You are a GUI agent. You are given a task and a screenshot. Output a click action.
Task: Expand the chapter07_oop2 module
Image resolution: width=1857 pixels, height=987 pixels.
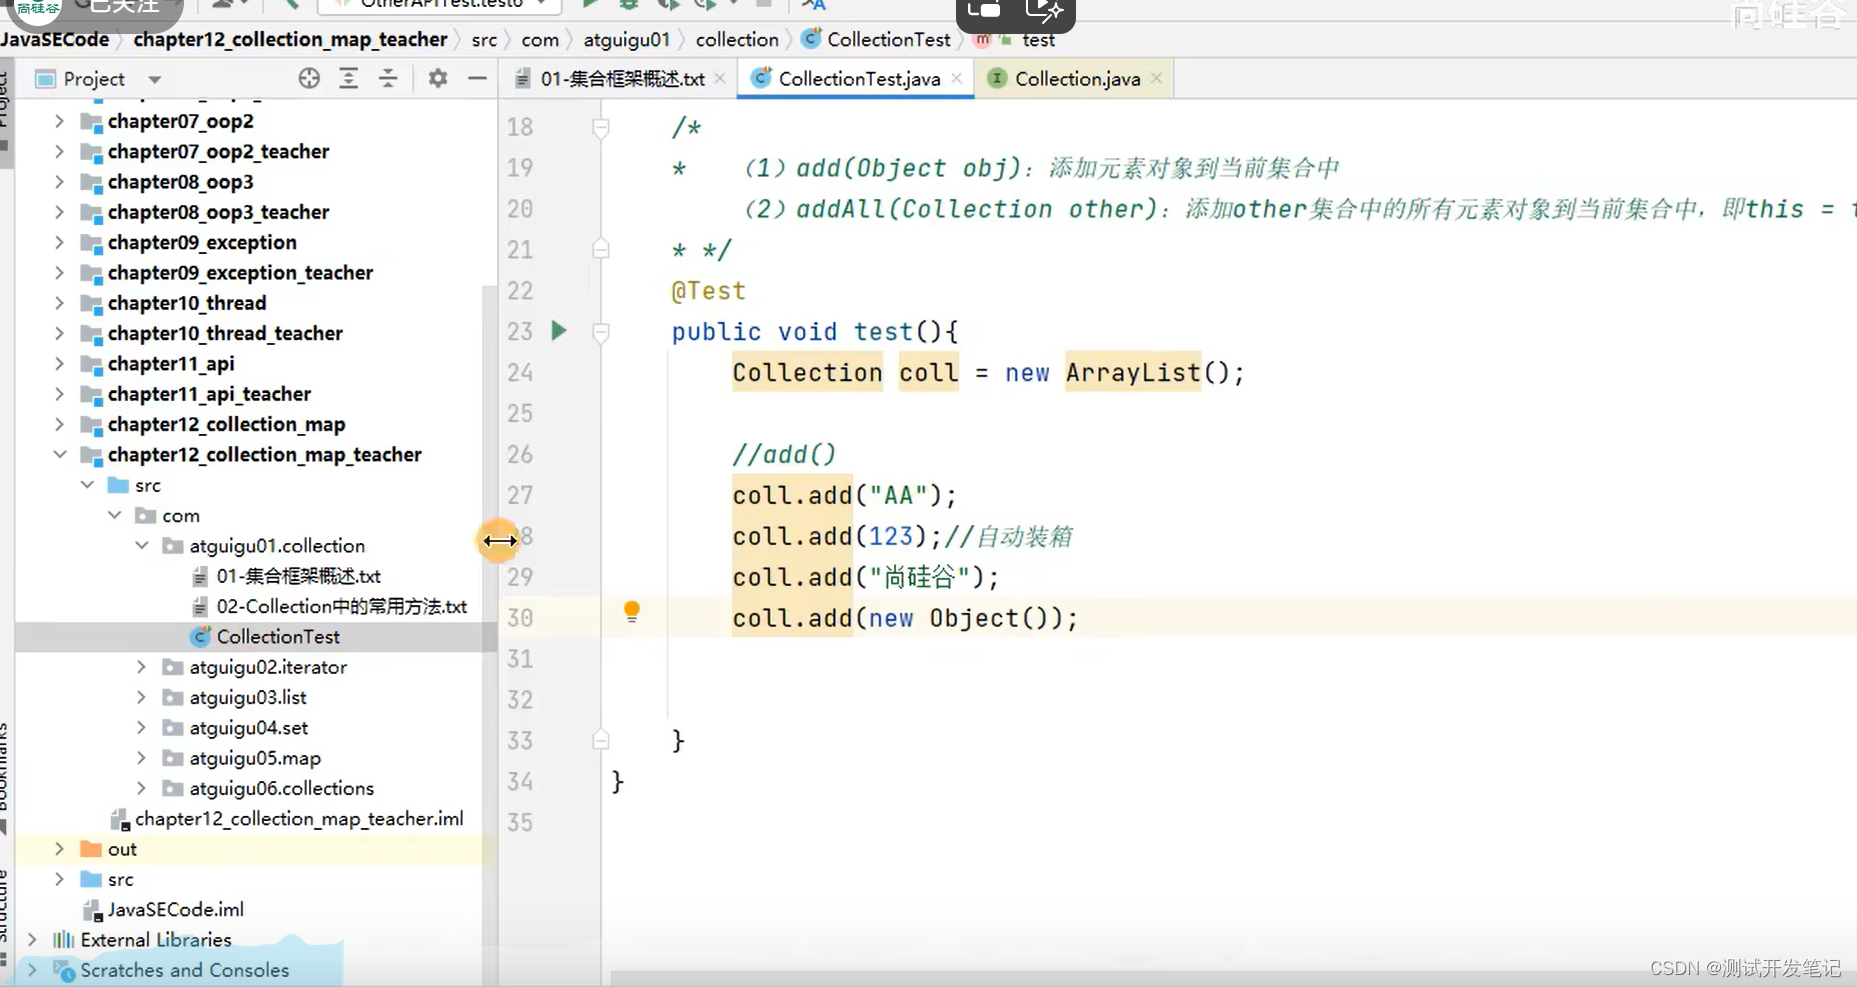(59, 121)
